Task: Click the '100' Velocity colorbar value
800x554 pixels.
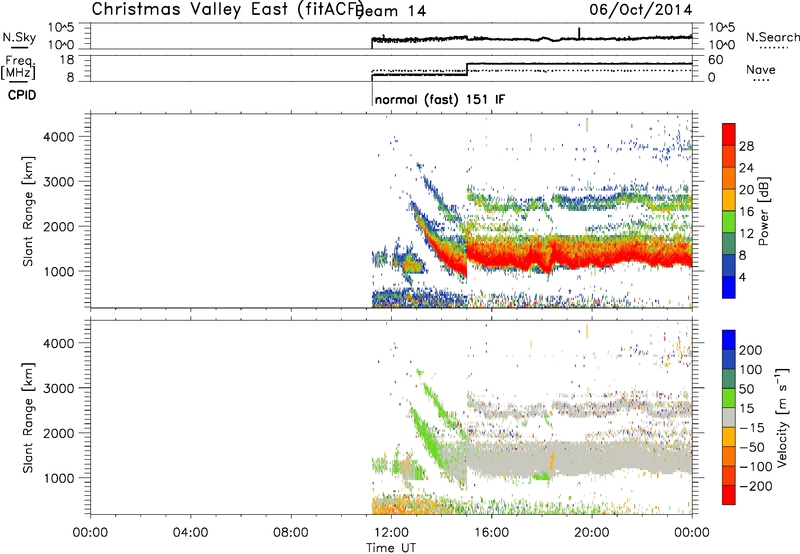Action: point(751,369)
